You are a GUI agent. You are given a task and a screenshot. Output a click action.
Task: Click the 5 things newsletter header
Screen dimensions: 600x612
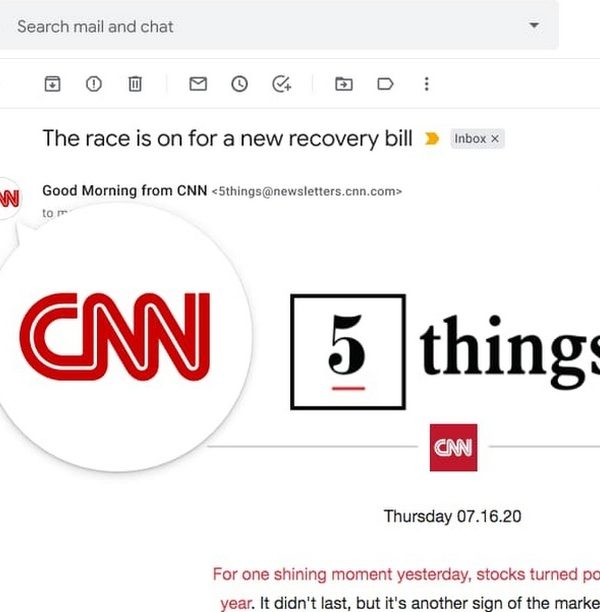(x=445, y=351)
